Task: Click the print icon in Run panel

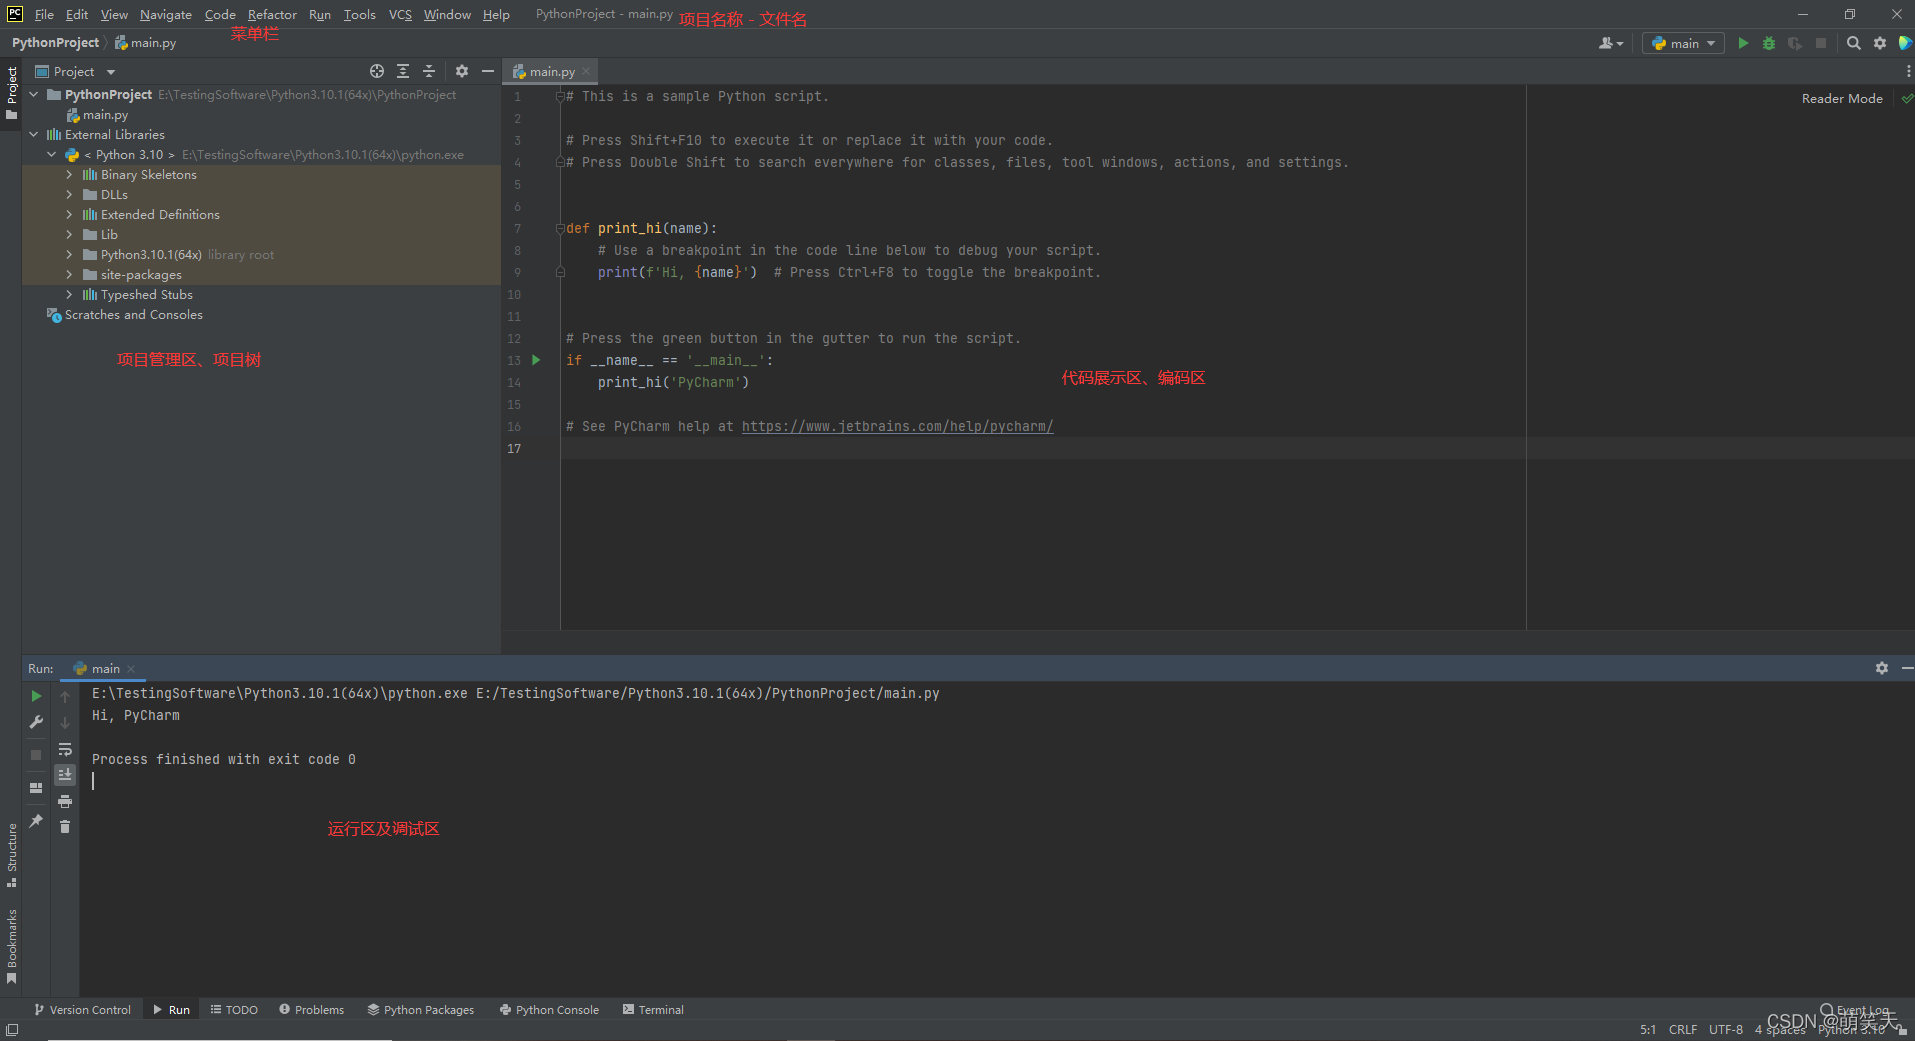Action: pyautogui.click(x=65, y=801)
